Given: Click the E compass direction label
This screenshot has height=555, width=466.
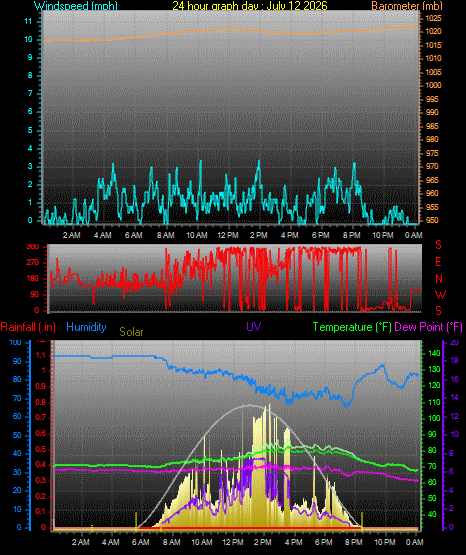Looking at the screenshot, I should coord(438,262).
